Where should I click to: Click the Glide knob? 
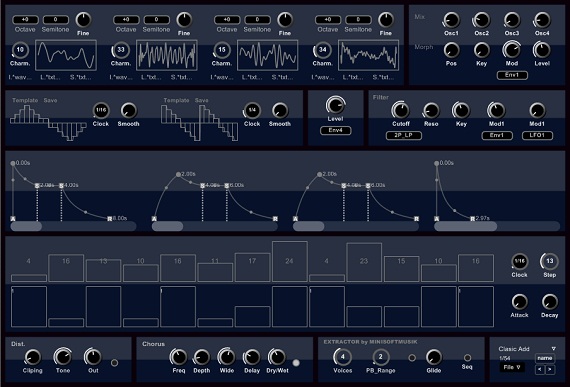pos(433,358)
